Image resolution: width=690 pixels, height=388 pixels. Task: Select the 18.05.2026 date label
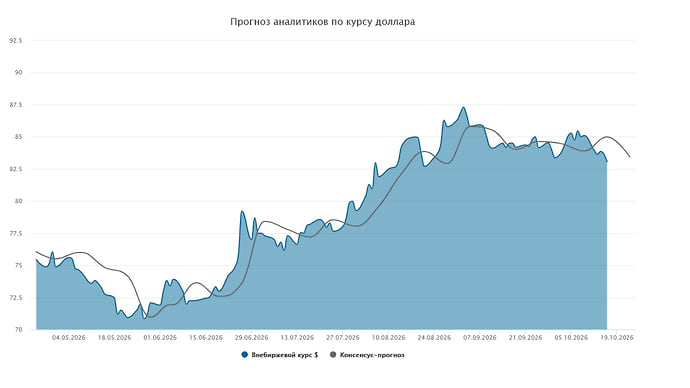[x=114, y=338]
